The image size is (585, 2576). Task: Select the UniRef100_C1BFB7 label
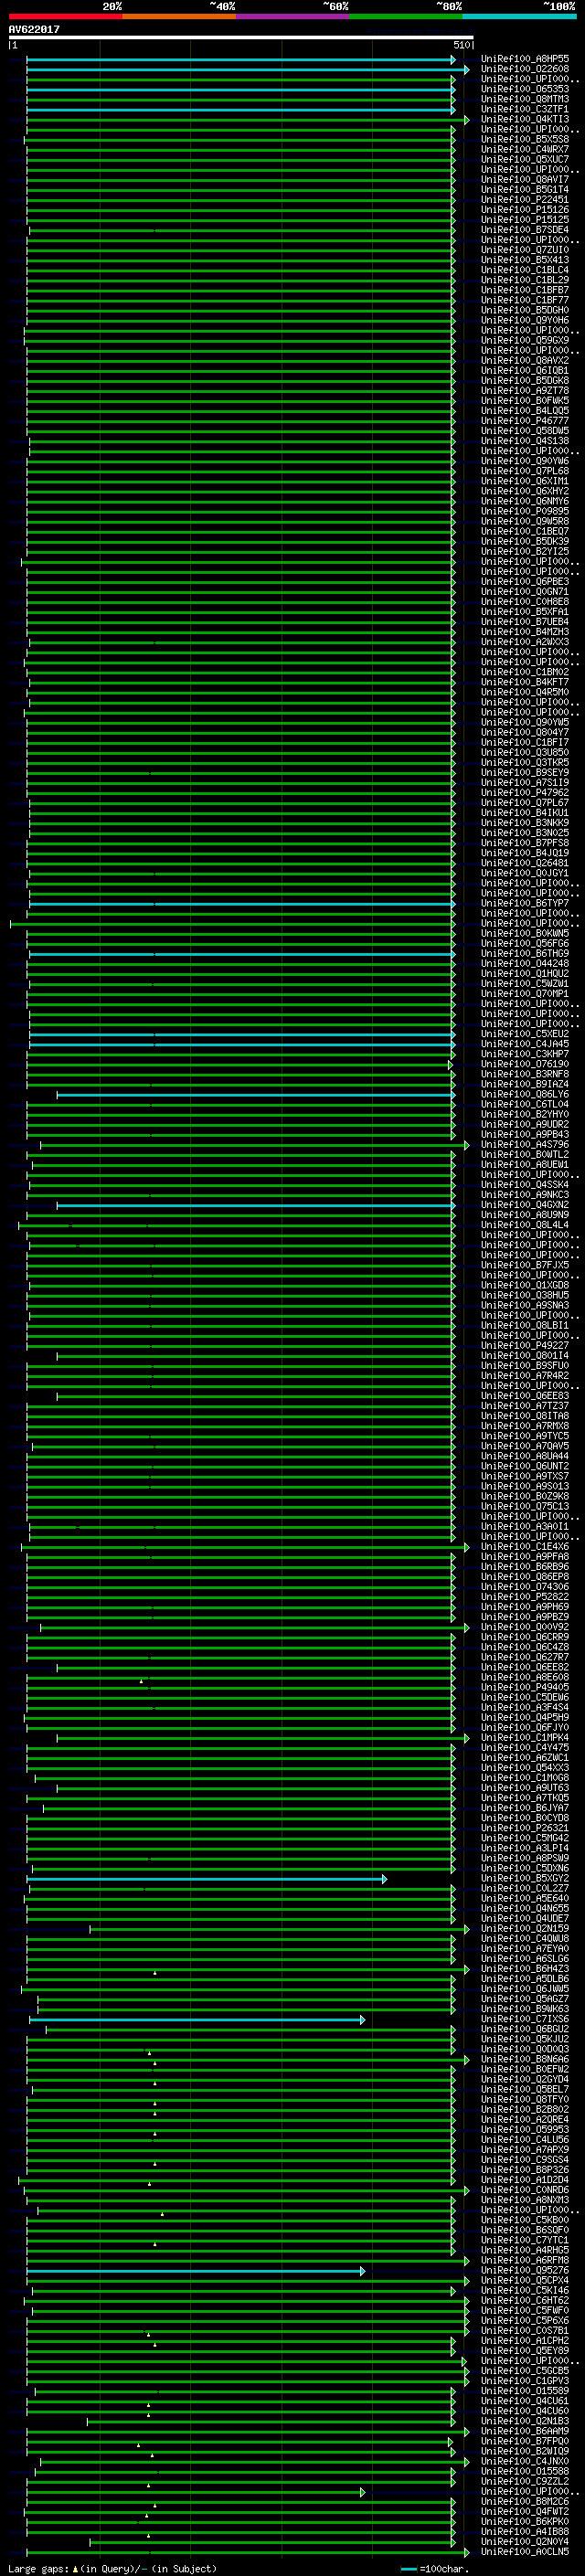click(525, 290)
